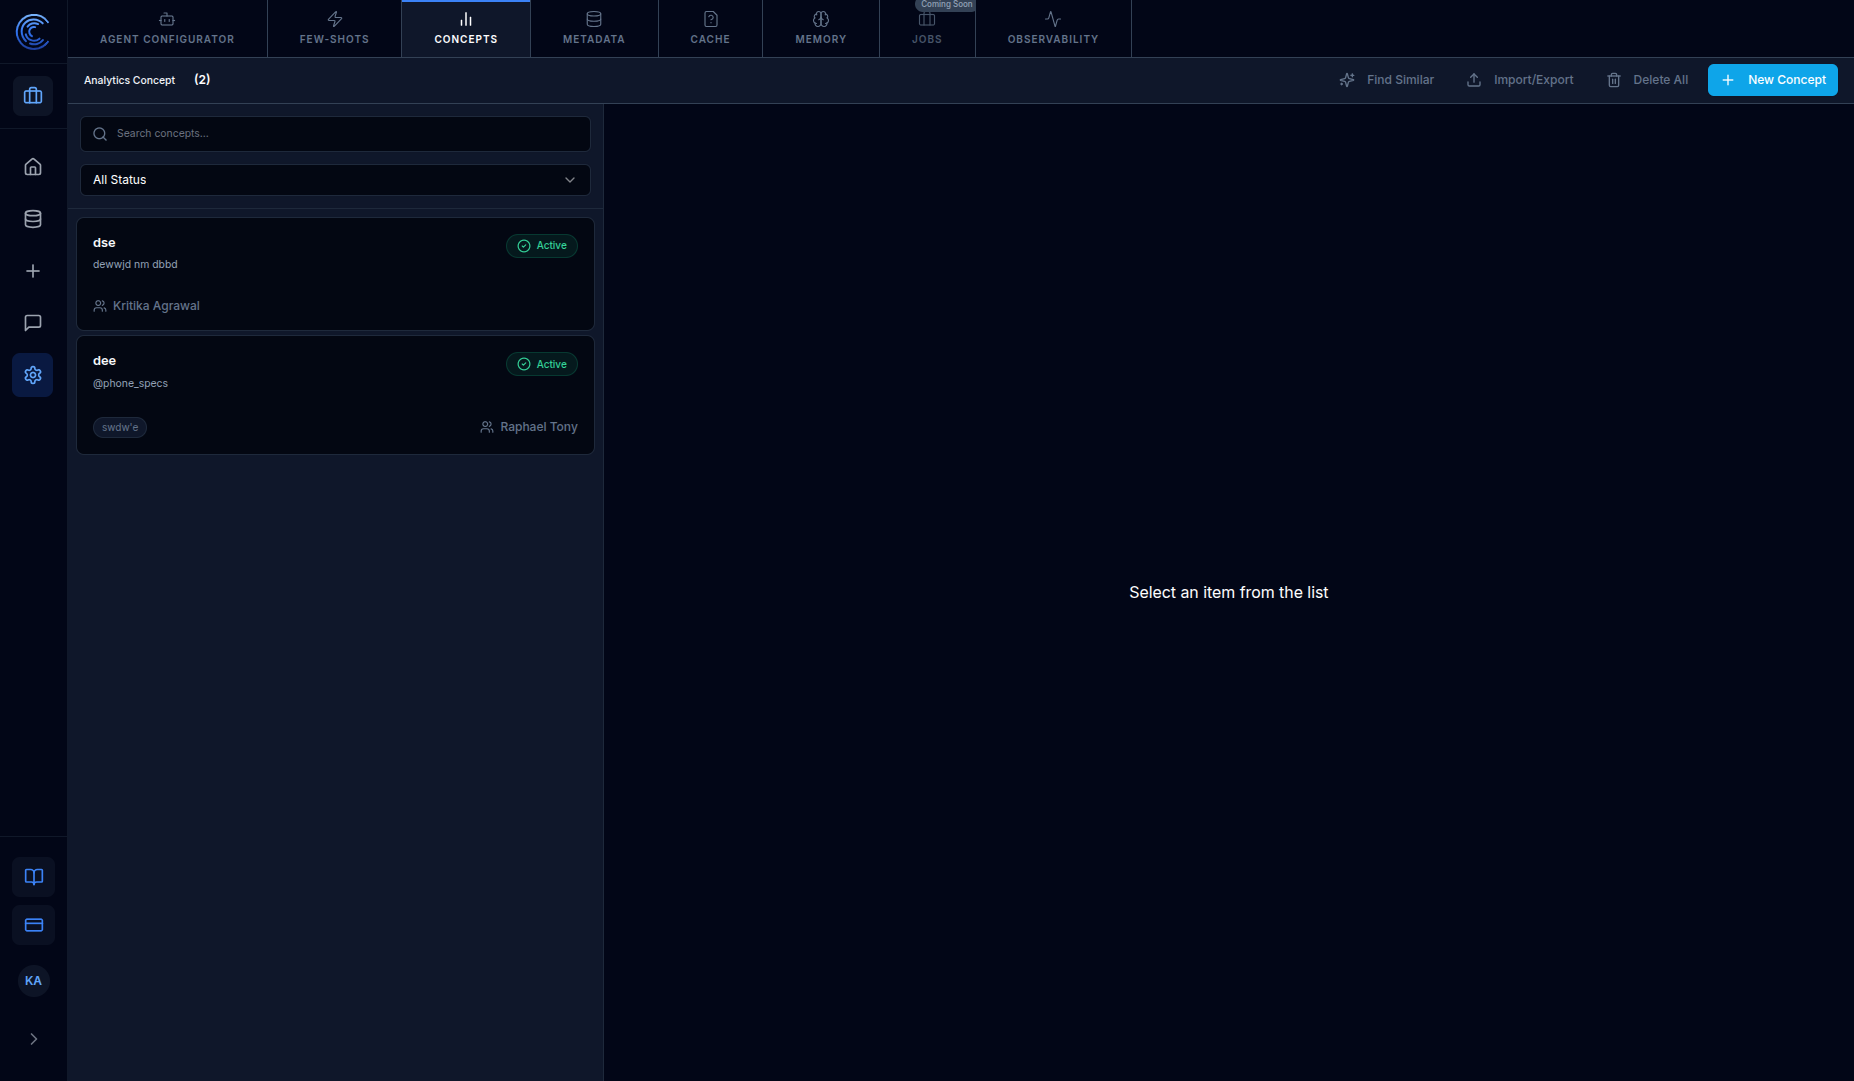Click Raphael Tony owner name
Viewport: 1854px width, 1081px height.
pyautogui.click(x=539, y=427)
